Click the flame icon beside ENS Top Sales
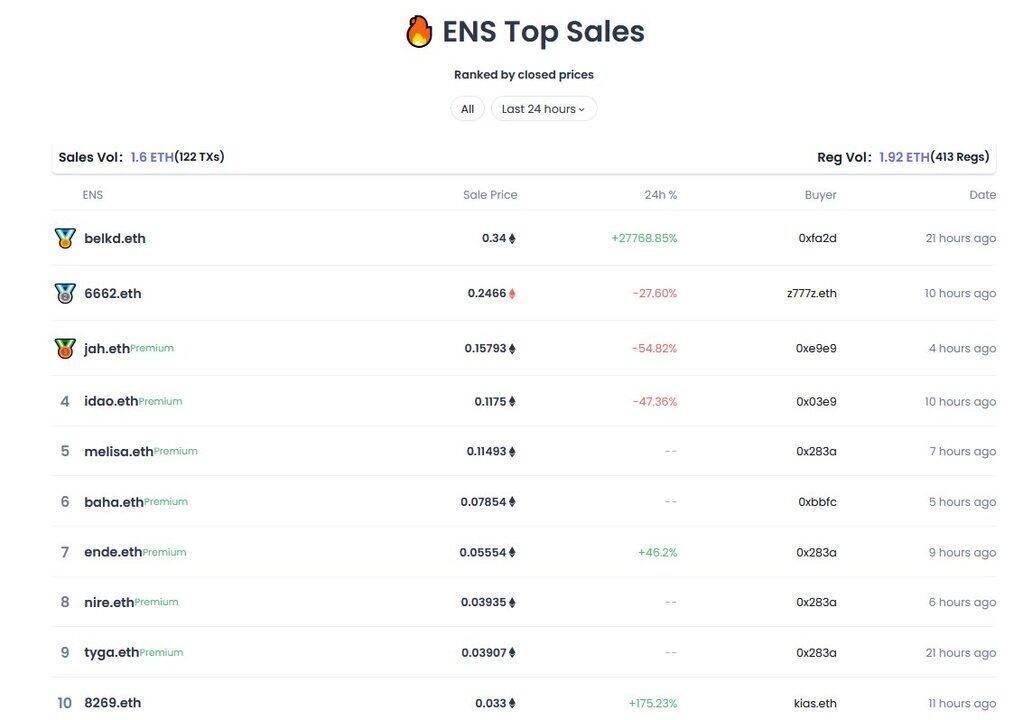This screenshot has height=720, width=1032. 419,32
